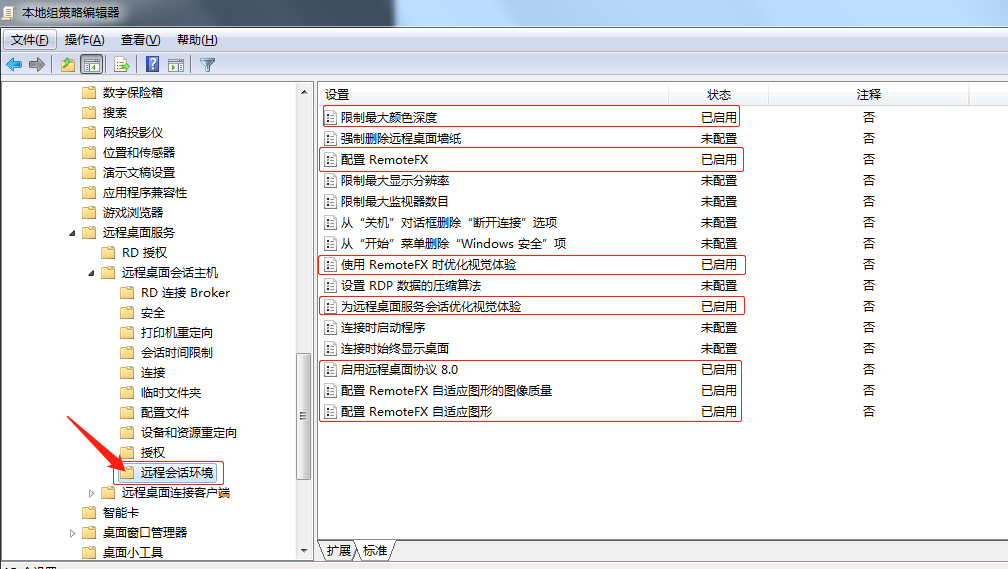Viewport: 1008px width, 569px height.
Task: Select the 网络投影仪 tree folder
Action: 133,132
